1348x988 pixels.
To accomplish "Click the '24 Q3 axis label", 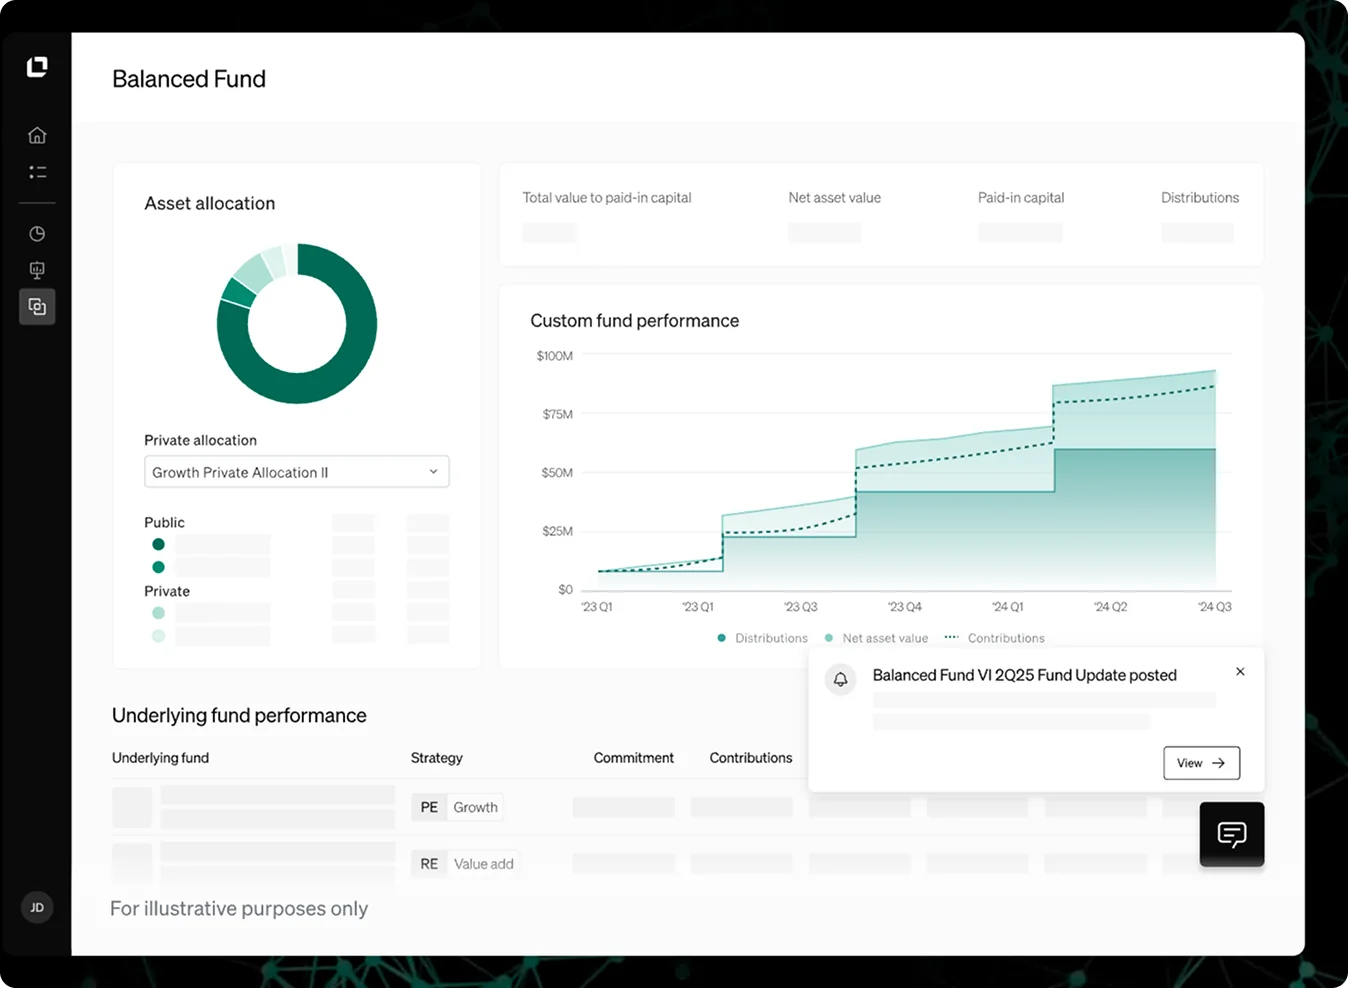I will tap(1215, 607).
